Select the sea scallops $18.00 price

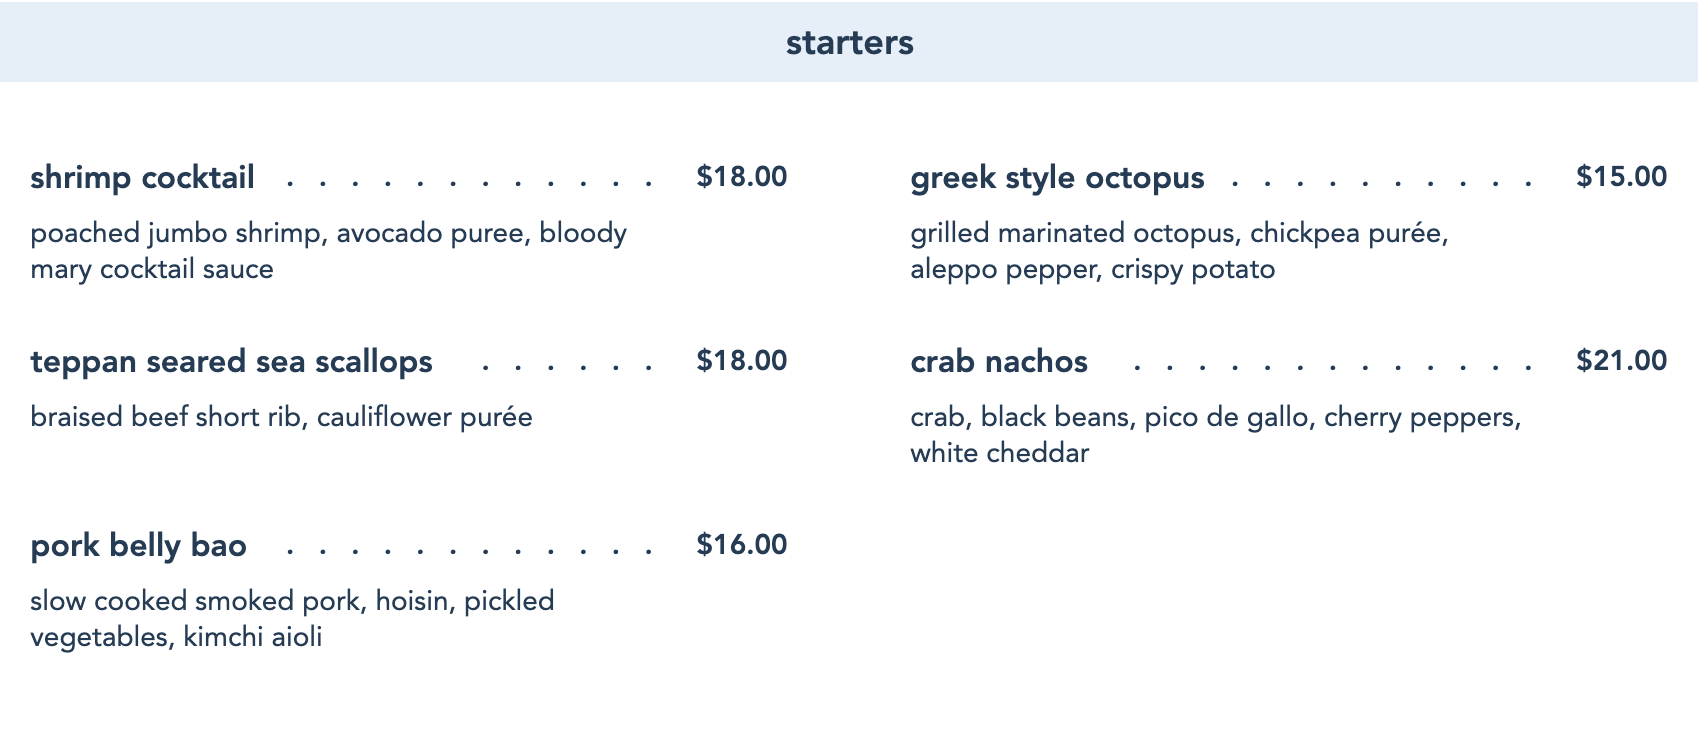tap(741, 361)
